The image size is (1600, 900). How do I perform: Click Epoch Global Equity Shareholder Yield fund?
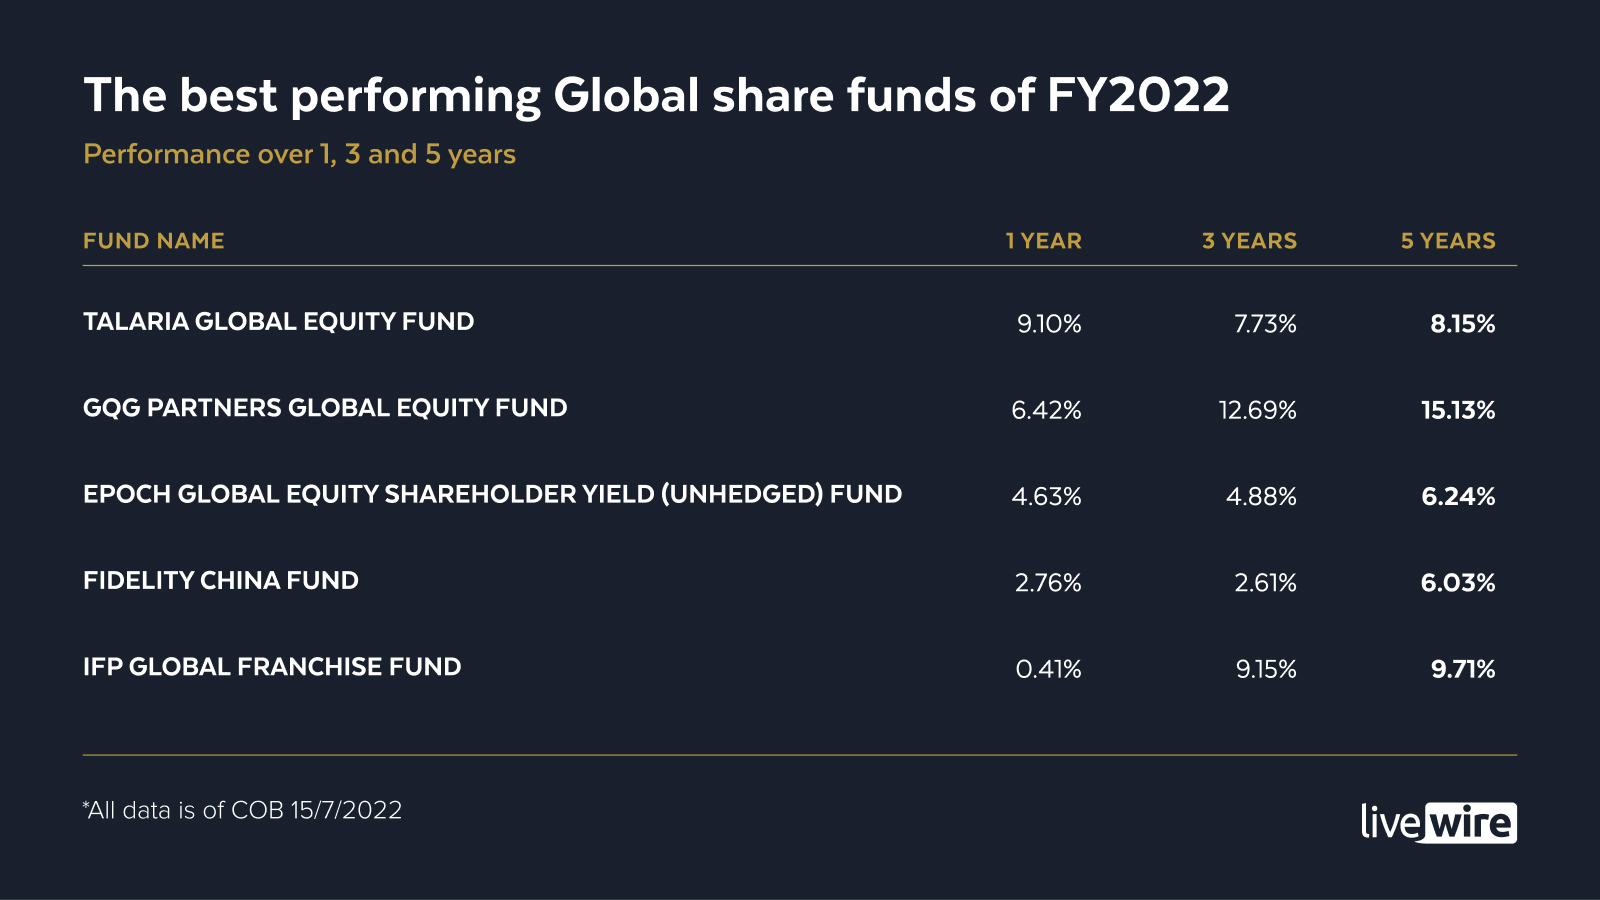pos(492,494)
